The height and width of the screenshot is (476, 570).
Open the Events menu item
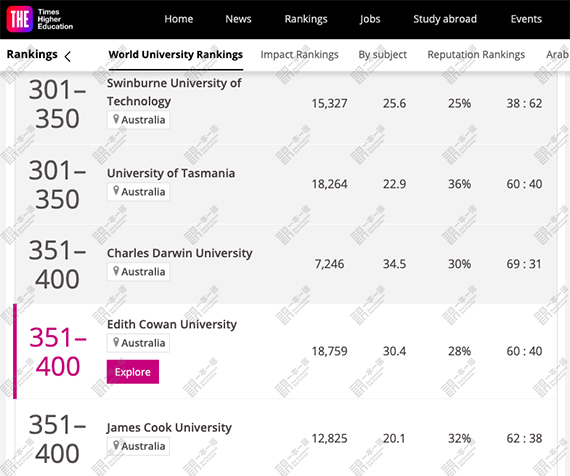point(526,19)
